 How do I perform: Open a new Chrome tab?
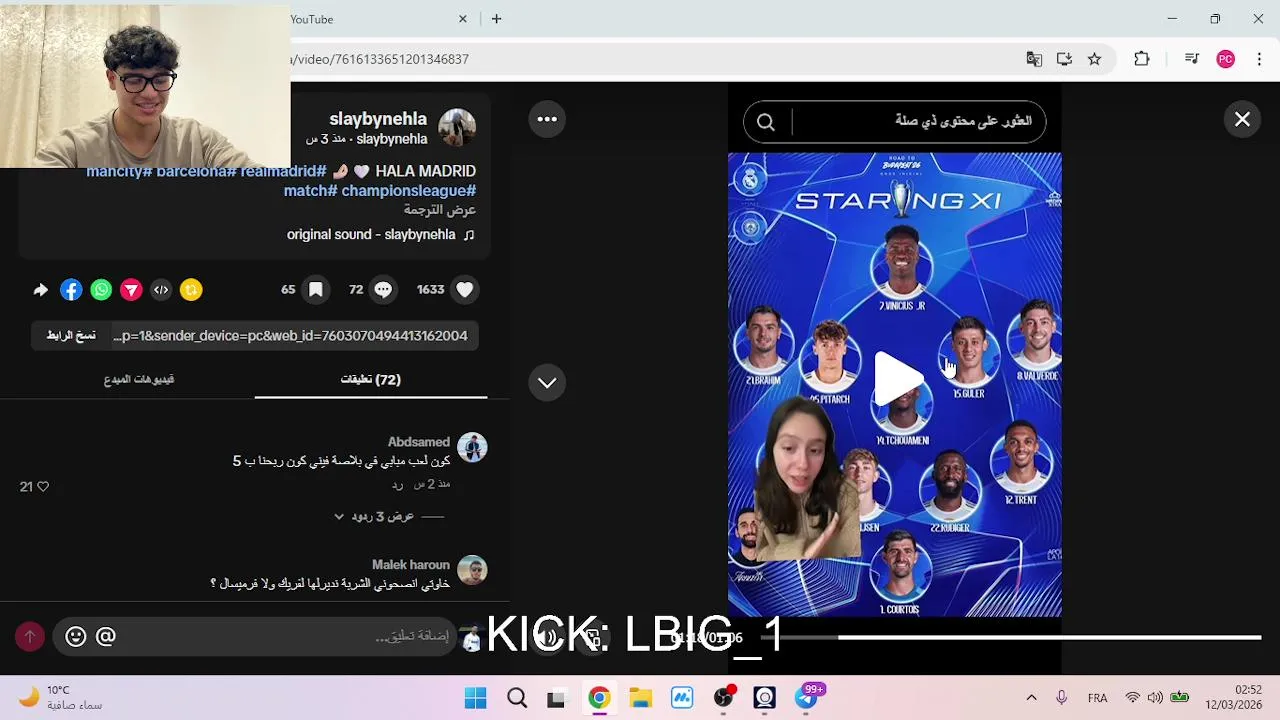[x=496, y=19]
